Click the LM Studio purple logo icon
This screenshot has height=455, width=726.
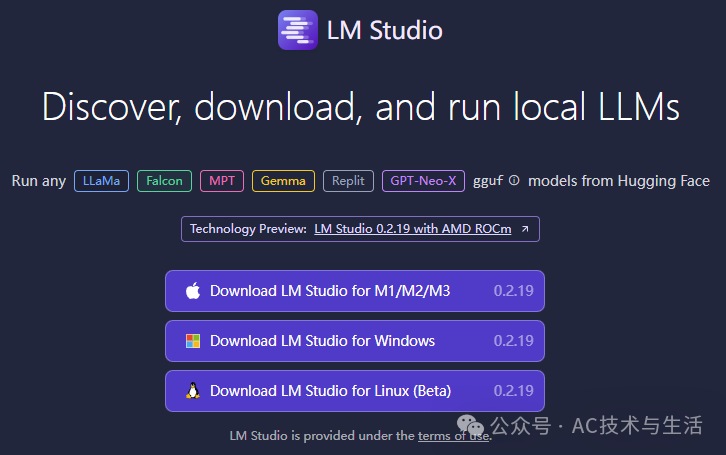pos(298,30)
